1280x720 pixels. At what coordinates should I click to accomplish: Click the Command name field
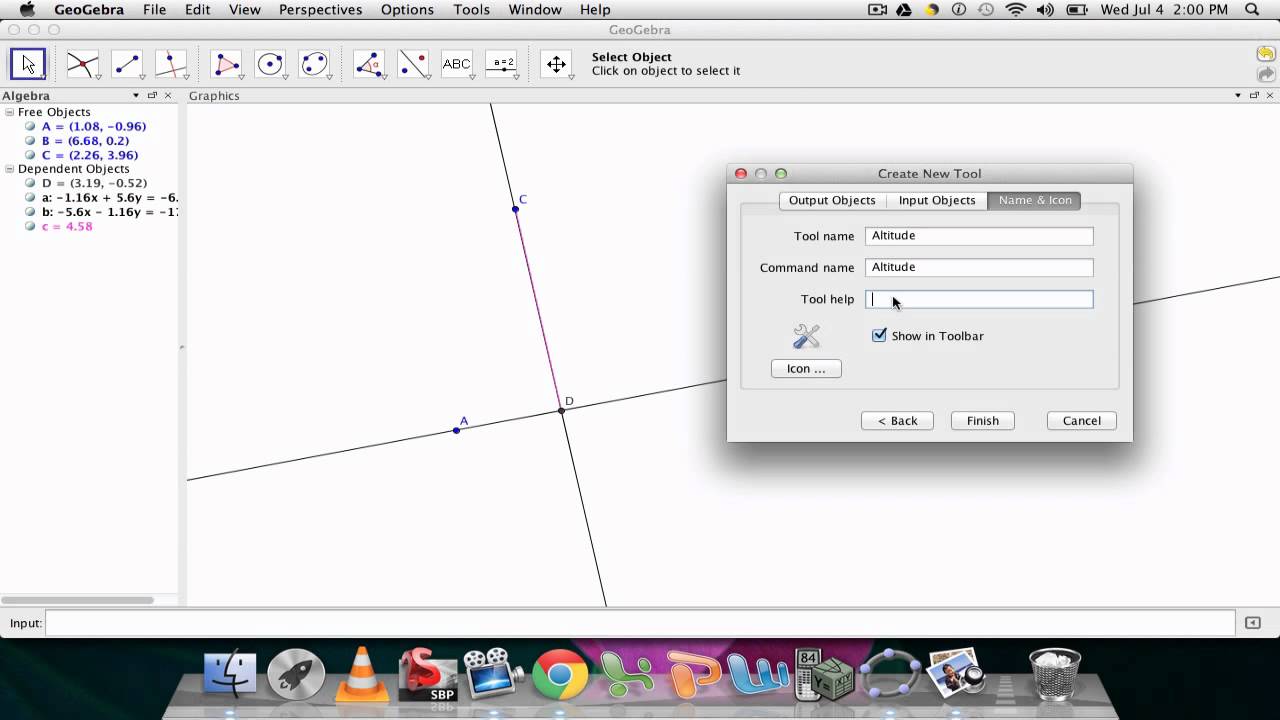[979, 267]
